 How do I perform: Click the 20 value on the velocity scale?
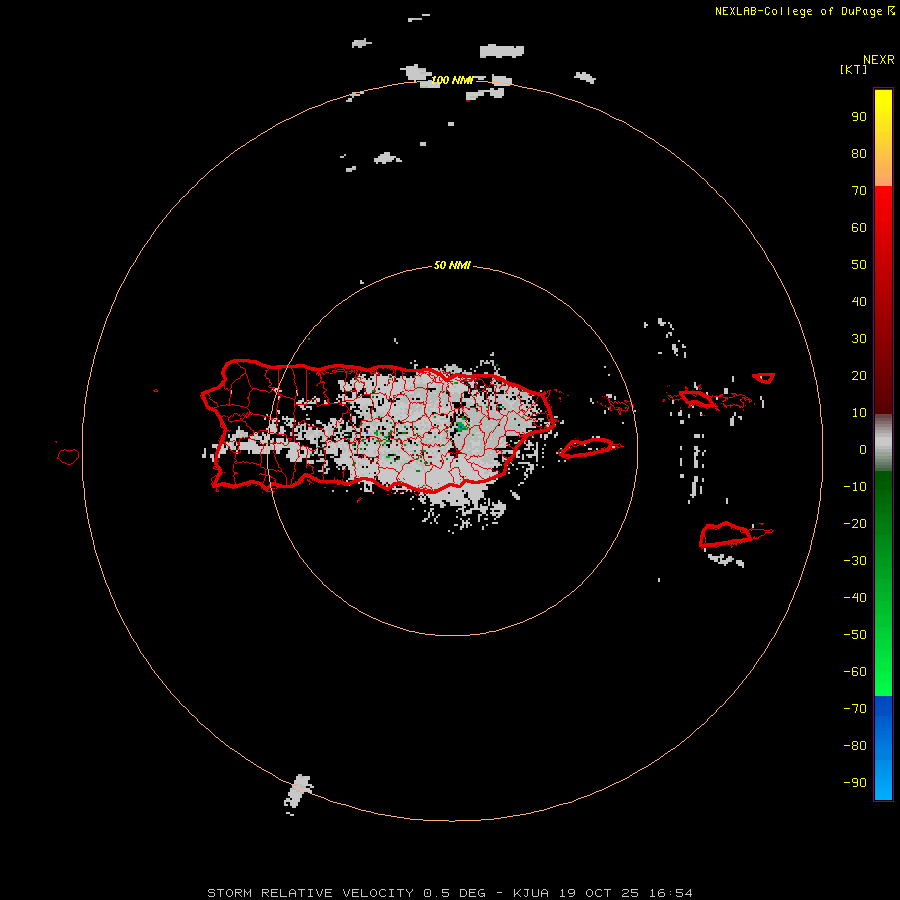(859, 376)
